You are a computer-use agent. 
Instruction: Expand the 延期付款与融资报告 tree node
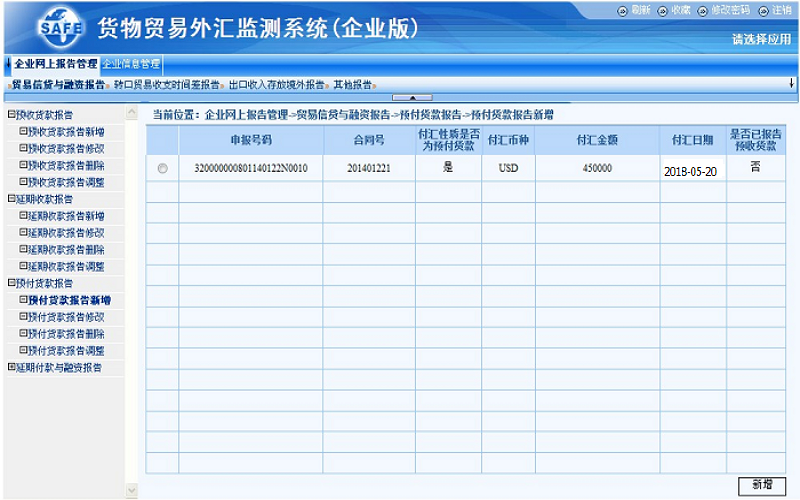11,367
